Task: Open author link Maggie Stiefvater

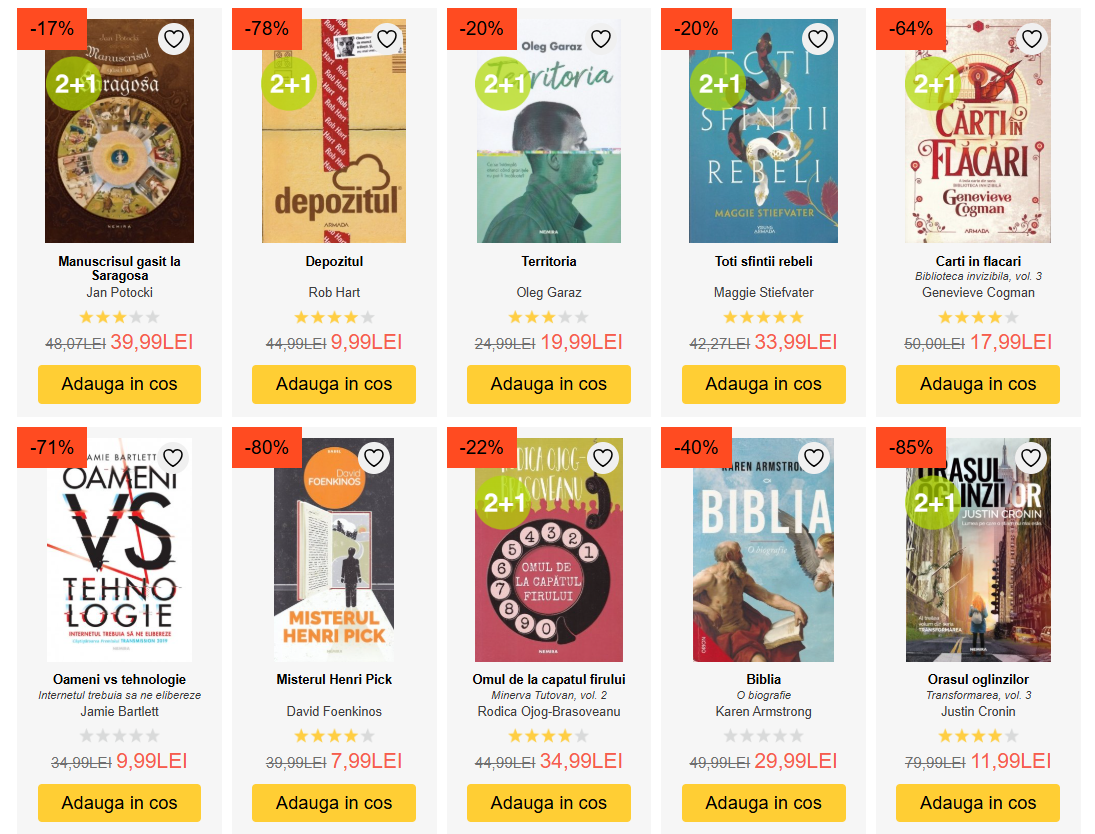Action: coord(763,293)
